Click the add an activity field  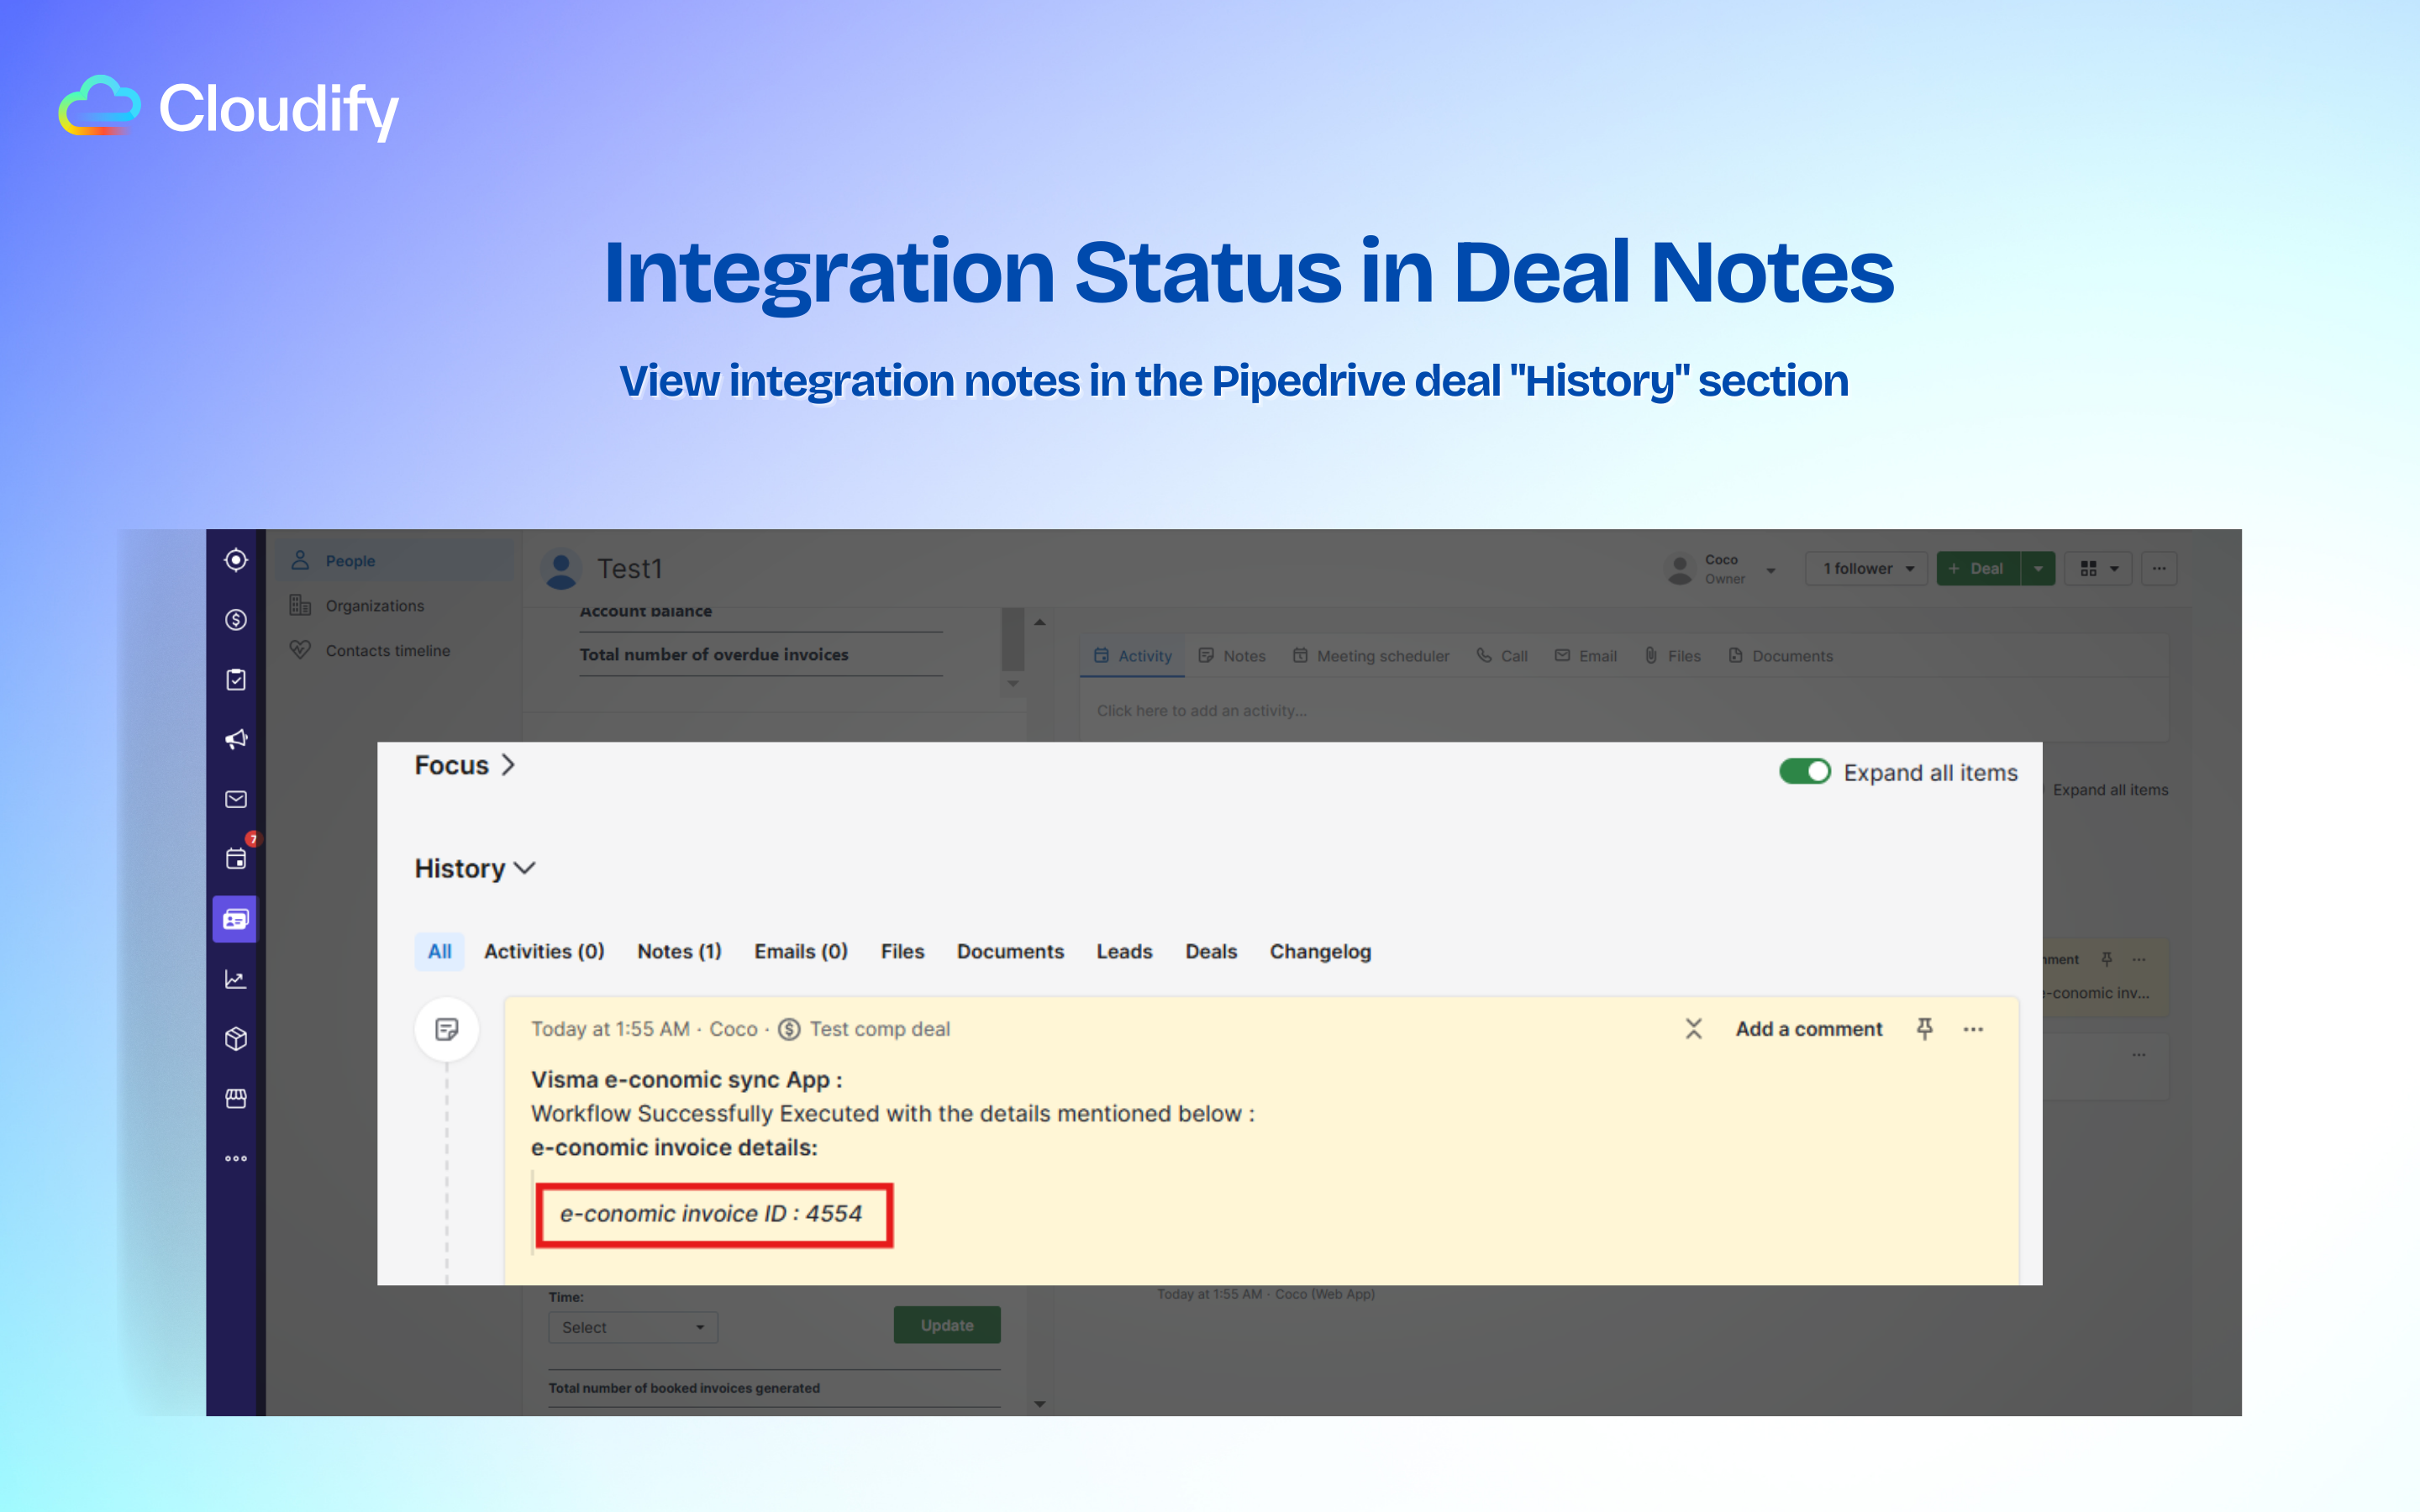pyautogui.click(x=1624, y=711)
